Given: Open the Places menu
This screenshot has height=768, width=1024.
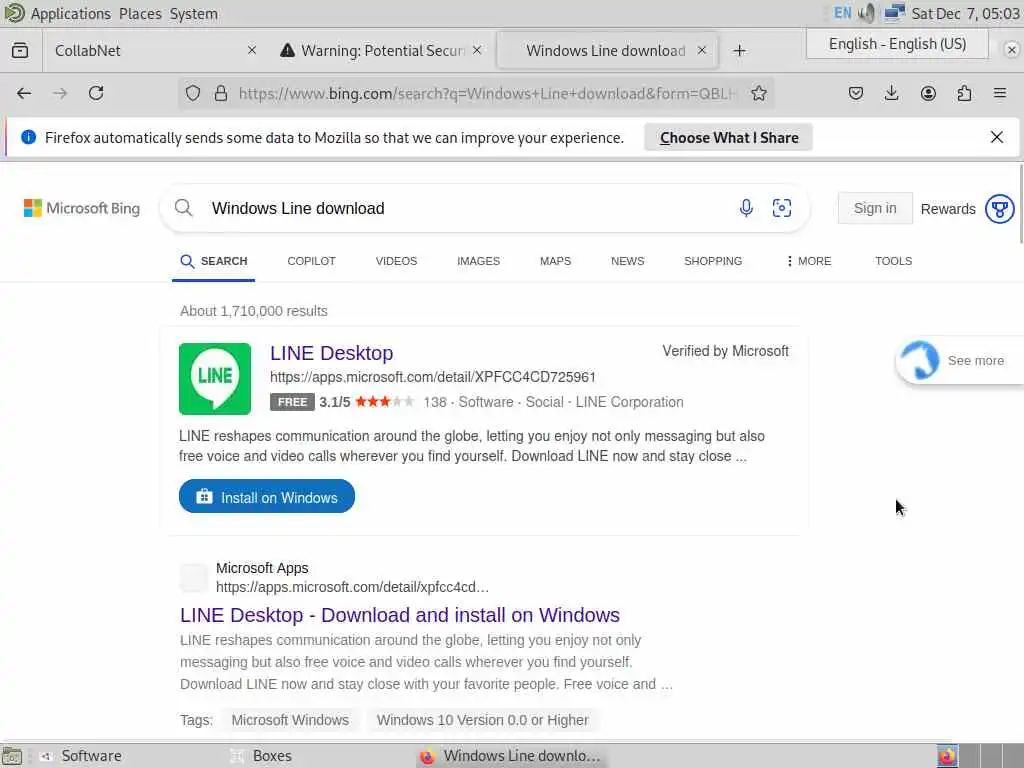Looking at the screenshot, I should [x=140, y=14].
